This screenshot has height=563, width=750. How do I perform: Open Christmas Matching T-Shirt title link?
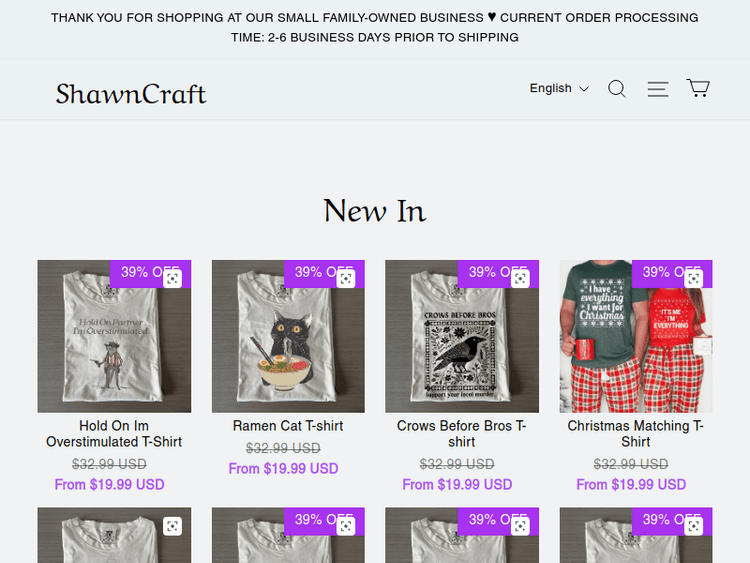click(x=635, y=434)
